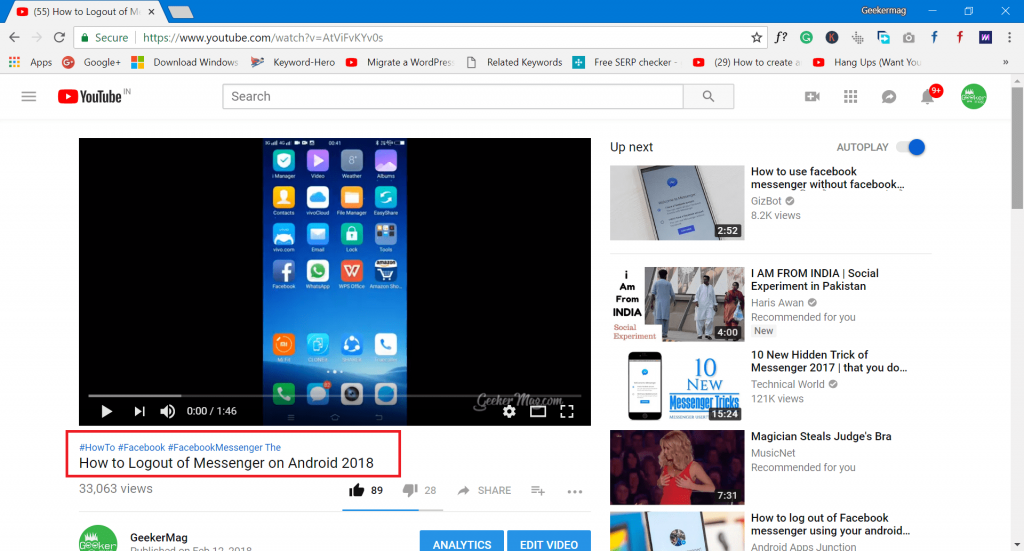The image size is (1024, 551).
Task: Open the Keyword-Hero bookmark
Action: pyautogui.click(x=293, y=62)
